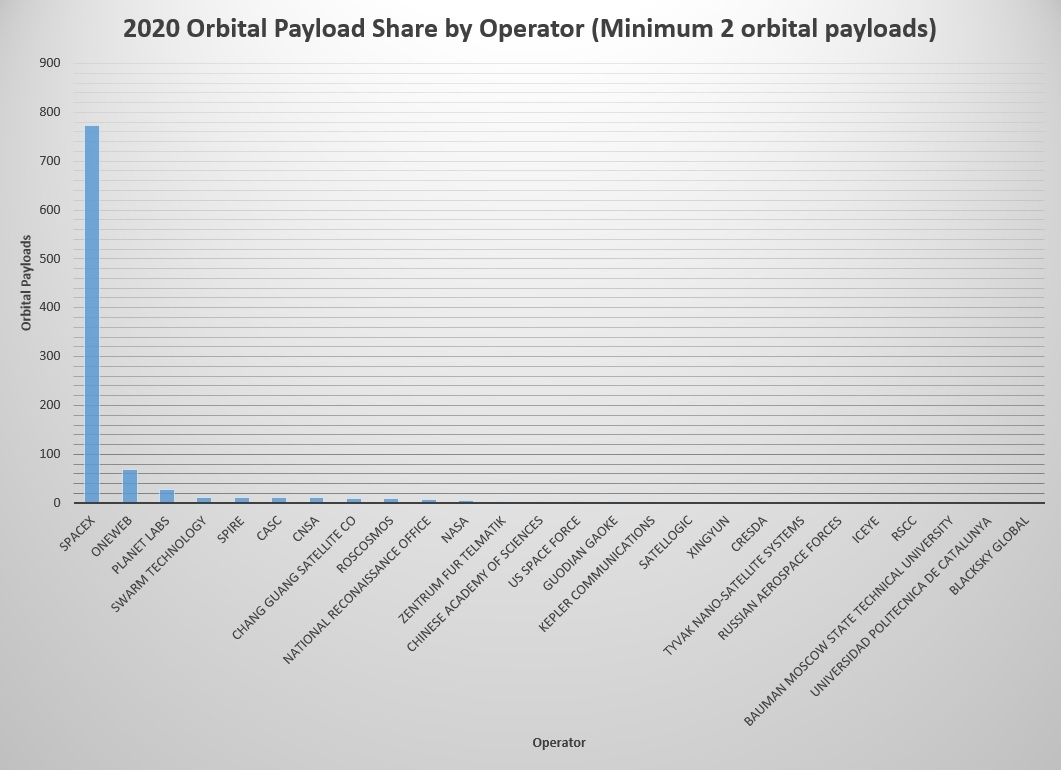Select the 100 vertical axis label

[x=49, y=454]
